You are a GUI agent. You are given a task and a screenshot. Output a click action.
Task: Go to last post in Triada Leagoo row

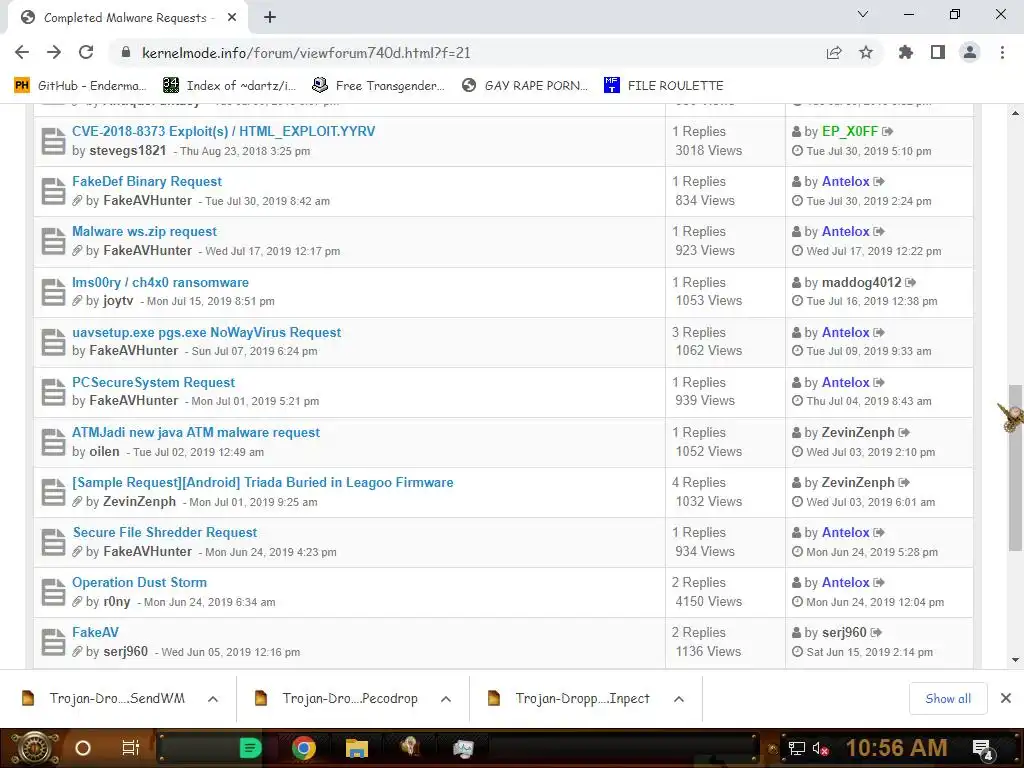904,483
